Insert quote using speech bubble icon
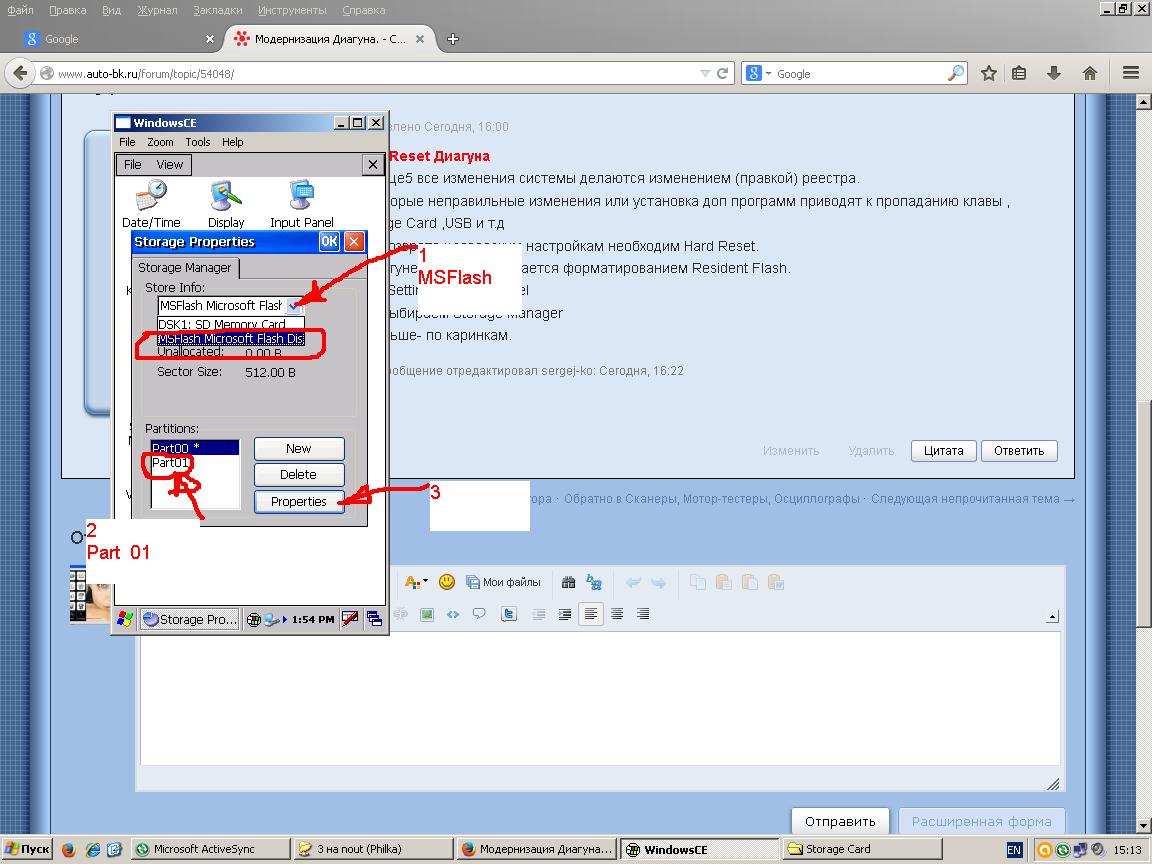Viewport: 1152px width, 864px height. (x=479, y=614)
